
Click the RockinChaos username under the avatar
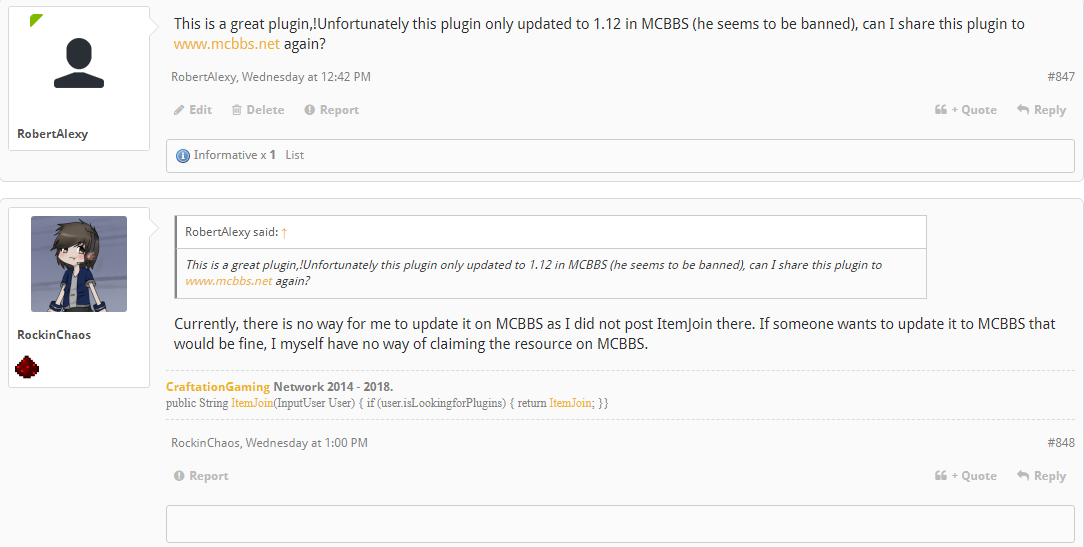(x=54, y=335)
